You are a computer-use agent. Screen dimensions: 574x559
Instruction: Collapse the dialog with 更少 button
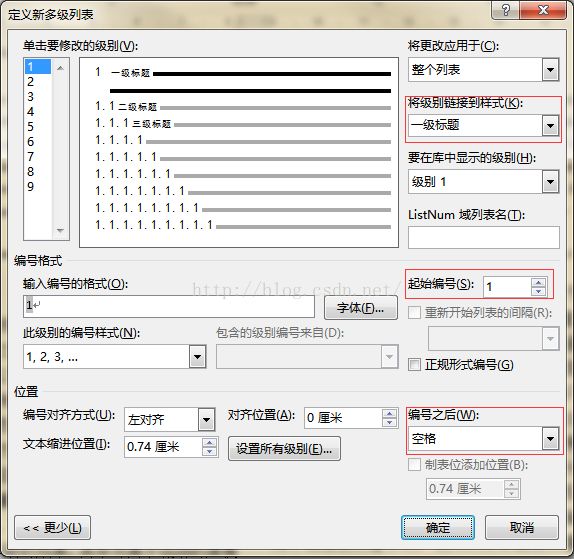tap(52, 528)
